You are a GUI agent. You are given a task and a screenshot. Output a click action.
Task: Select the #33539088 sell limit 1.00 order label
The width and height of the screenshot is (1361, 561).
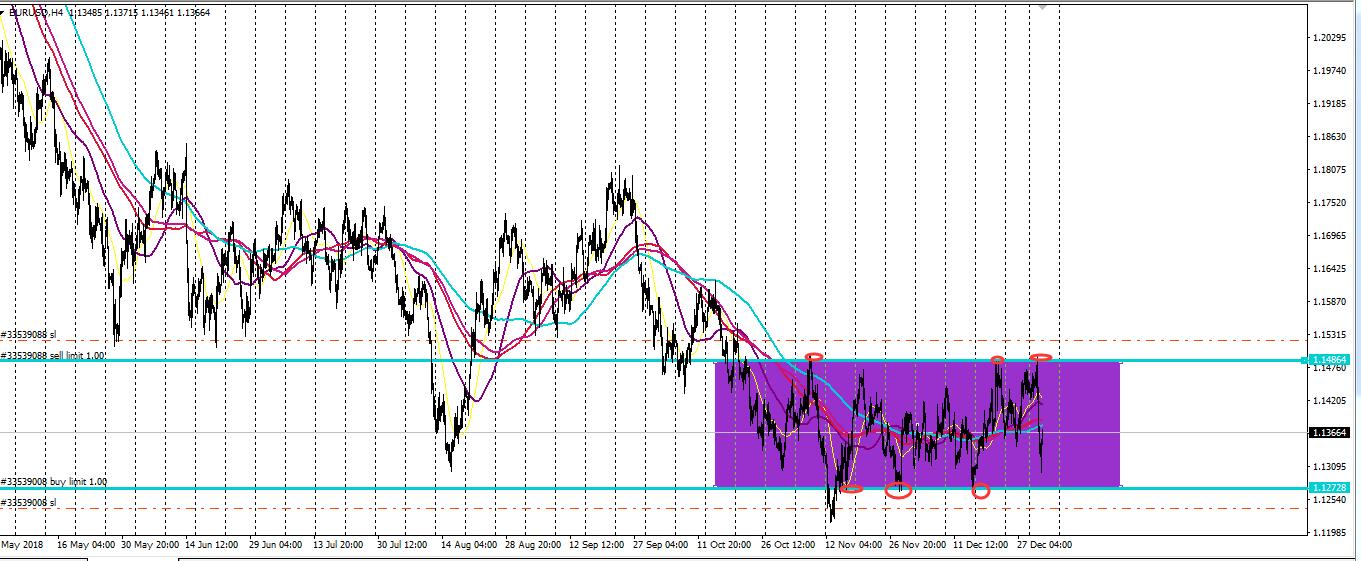tap(54, 354)
